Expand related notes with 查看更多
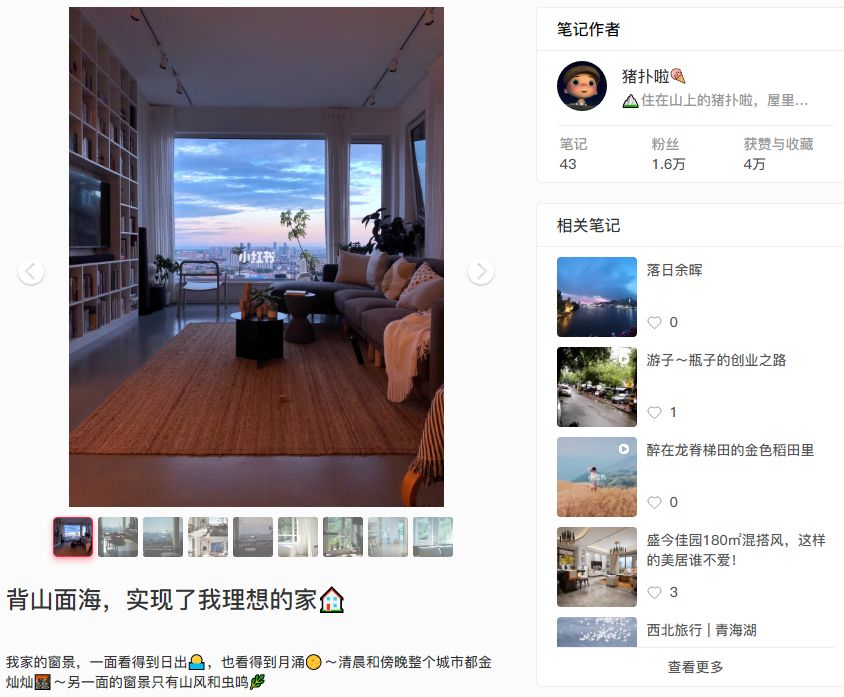This screenshot has height=697, width=844. click(695, 667)
